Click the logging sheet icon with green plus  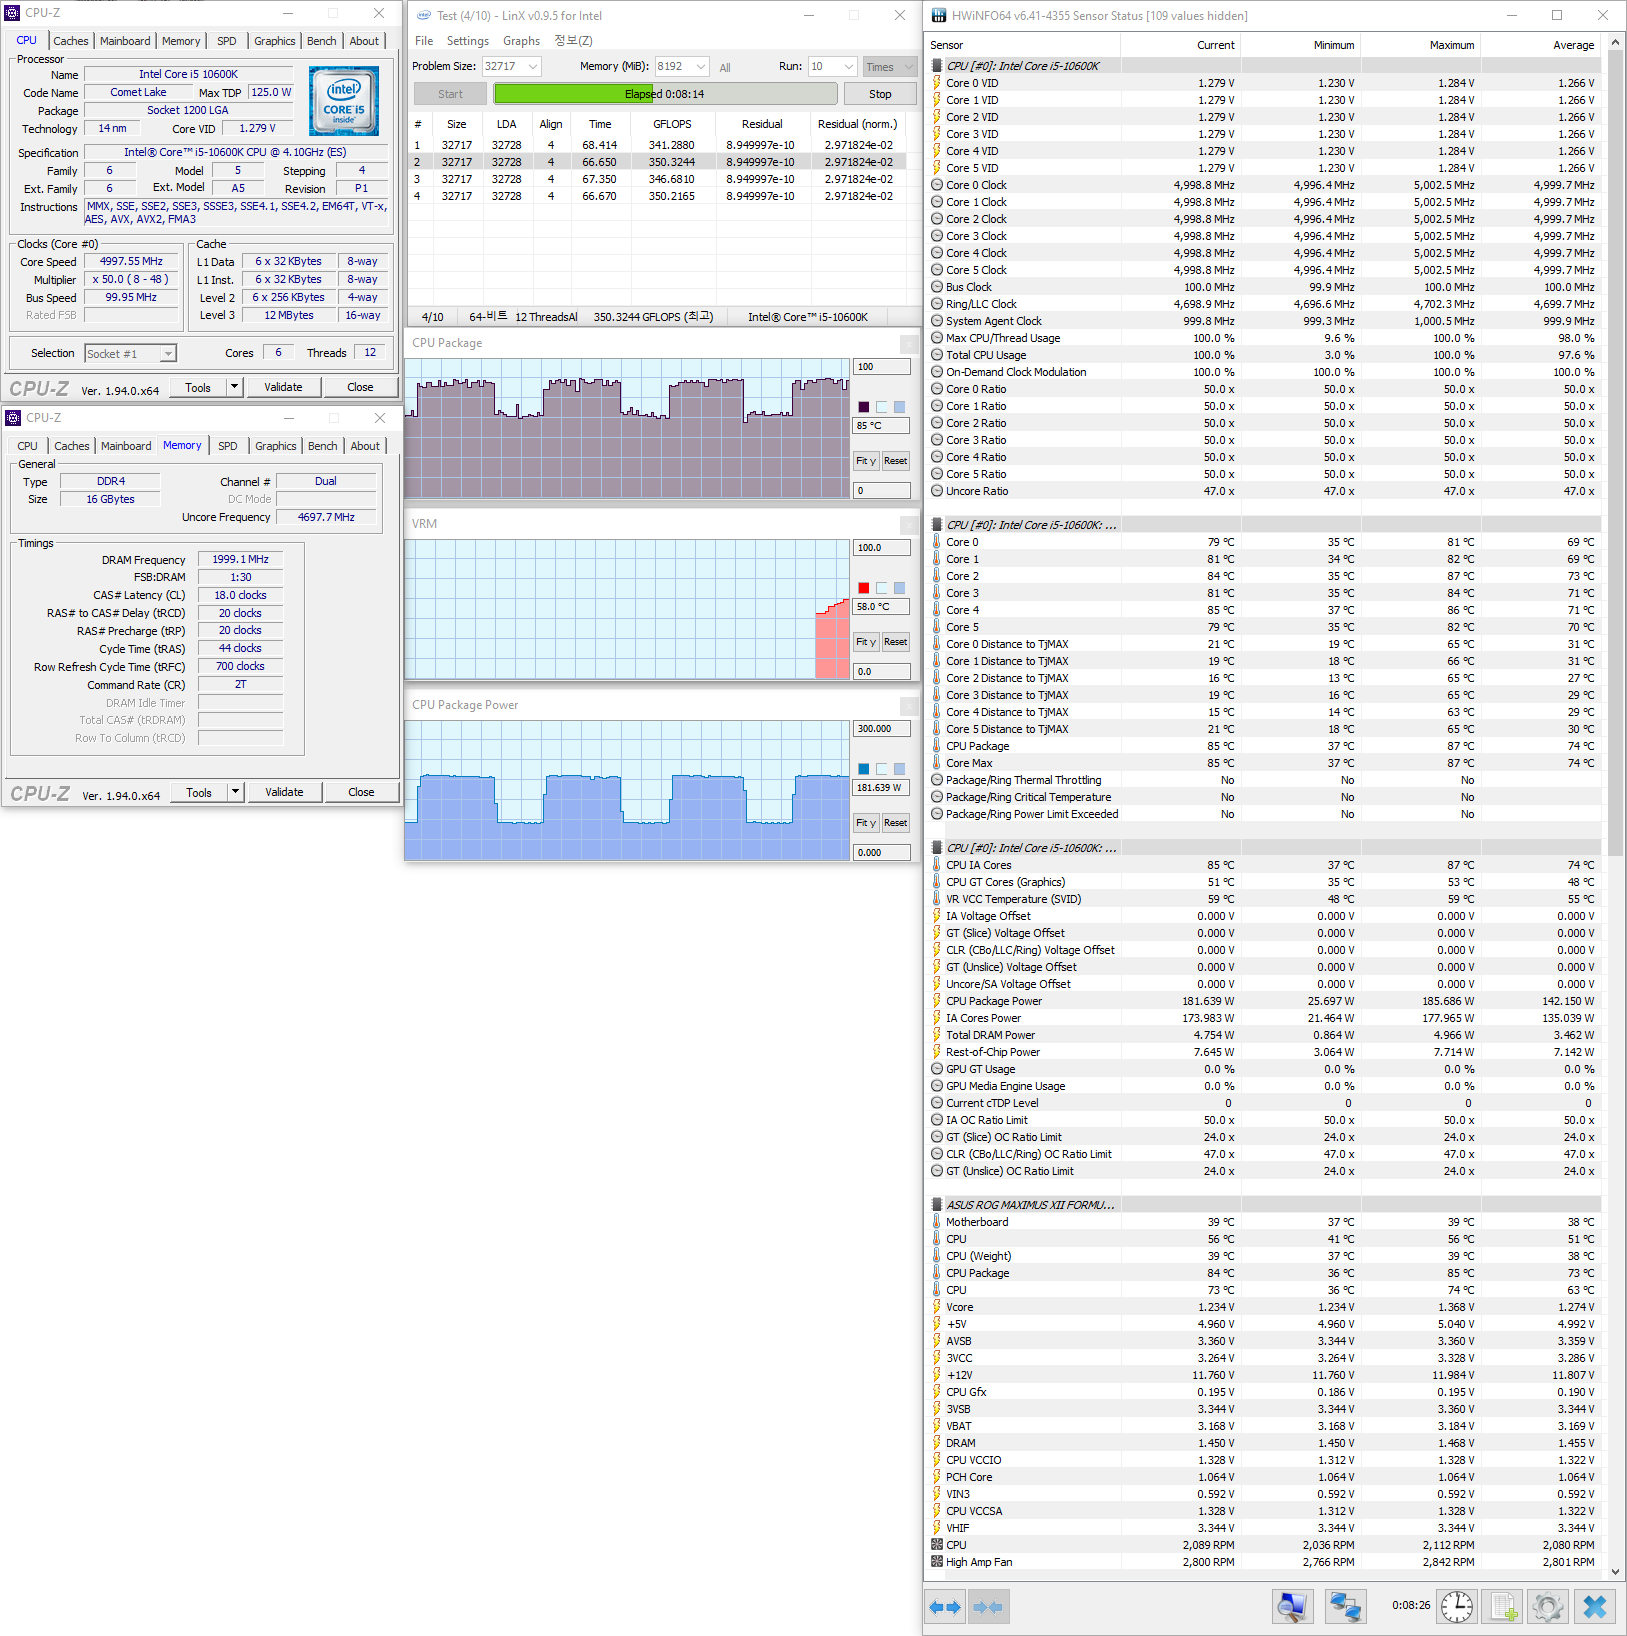1503,1607
